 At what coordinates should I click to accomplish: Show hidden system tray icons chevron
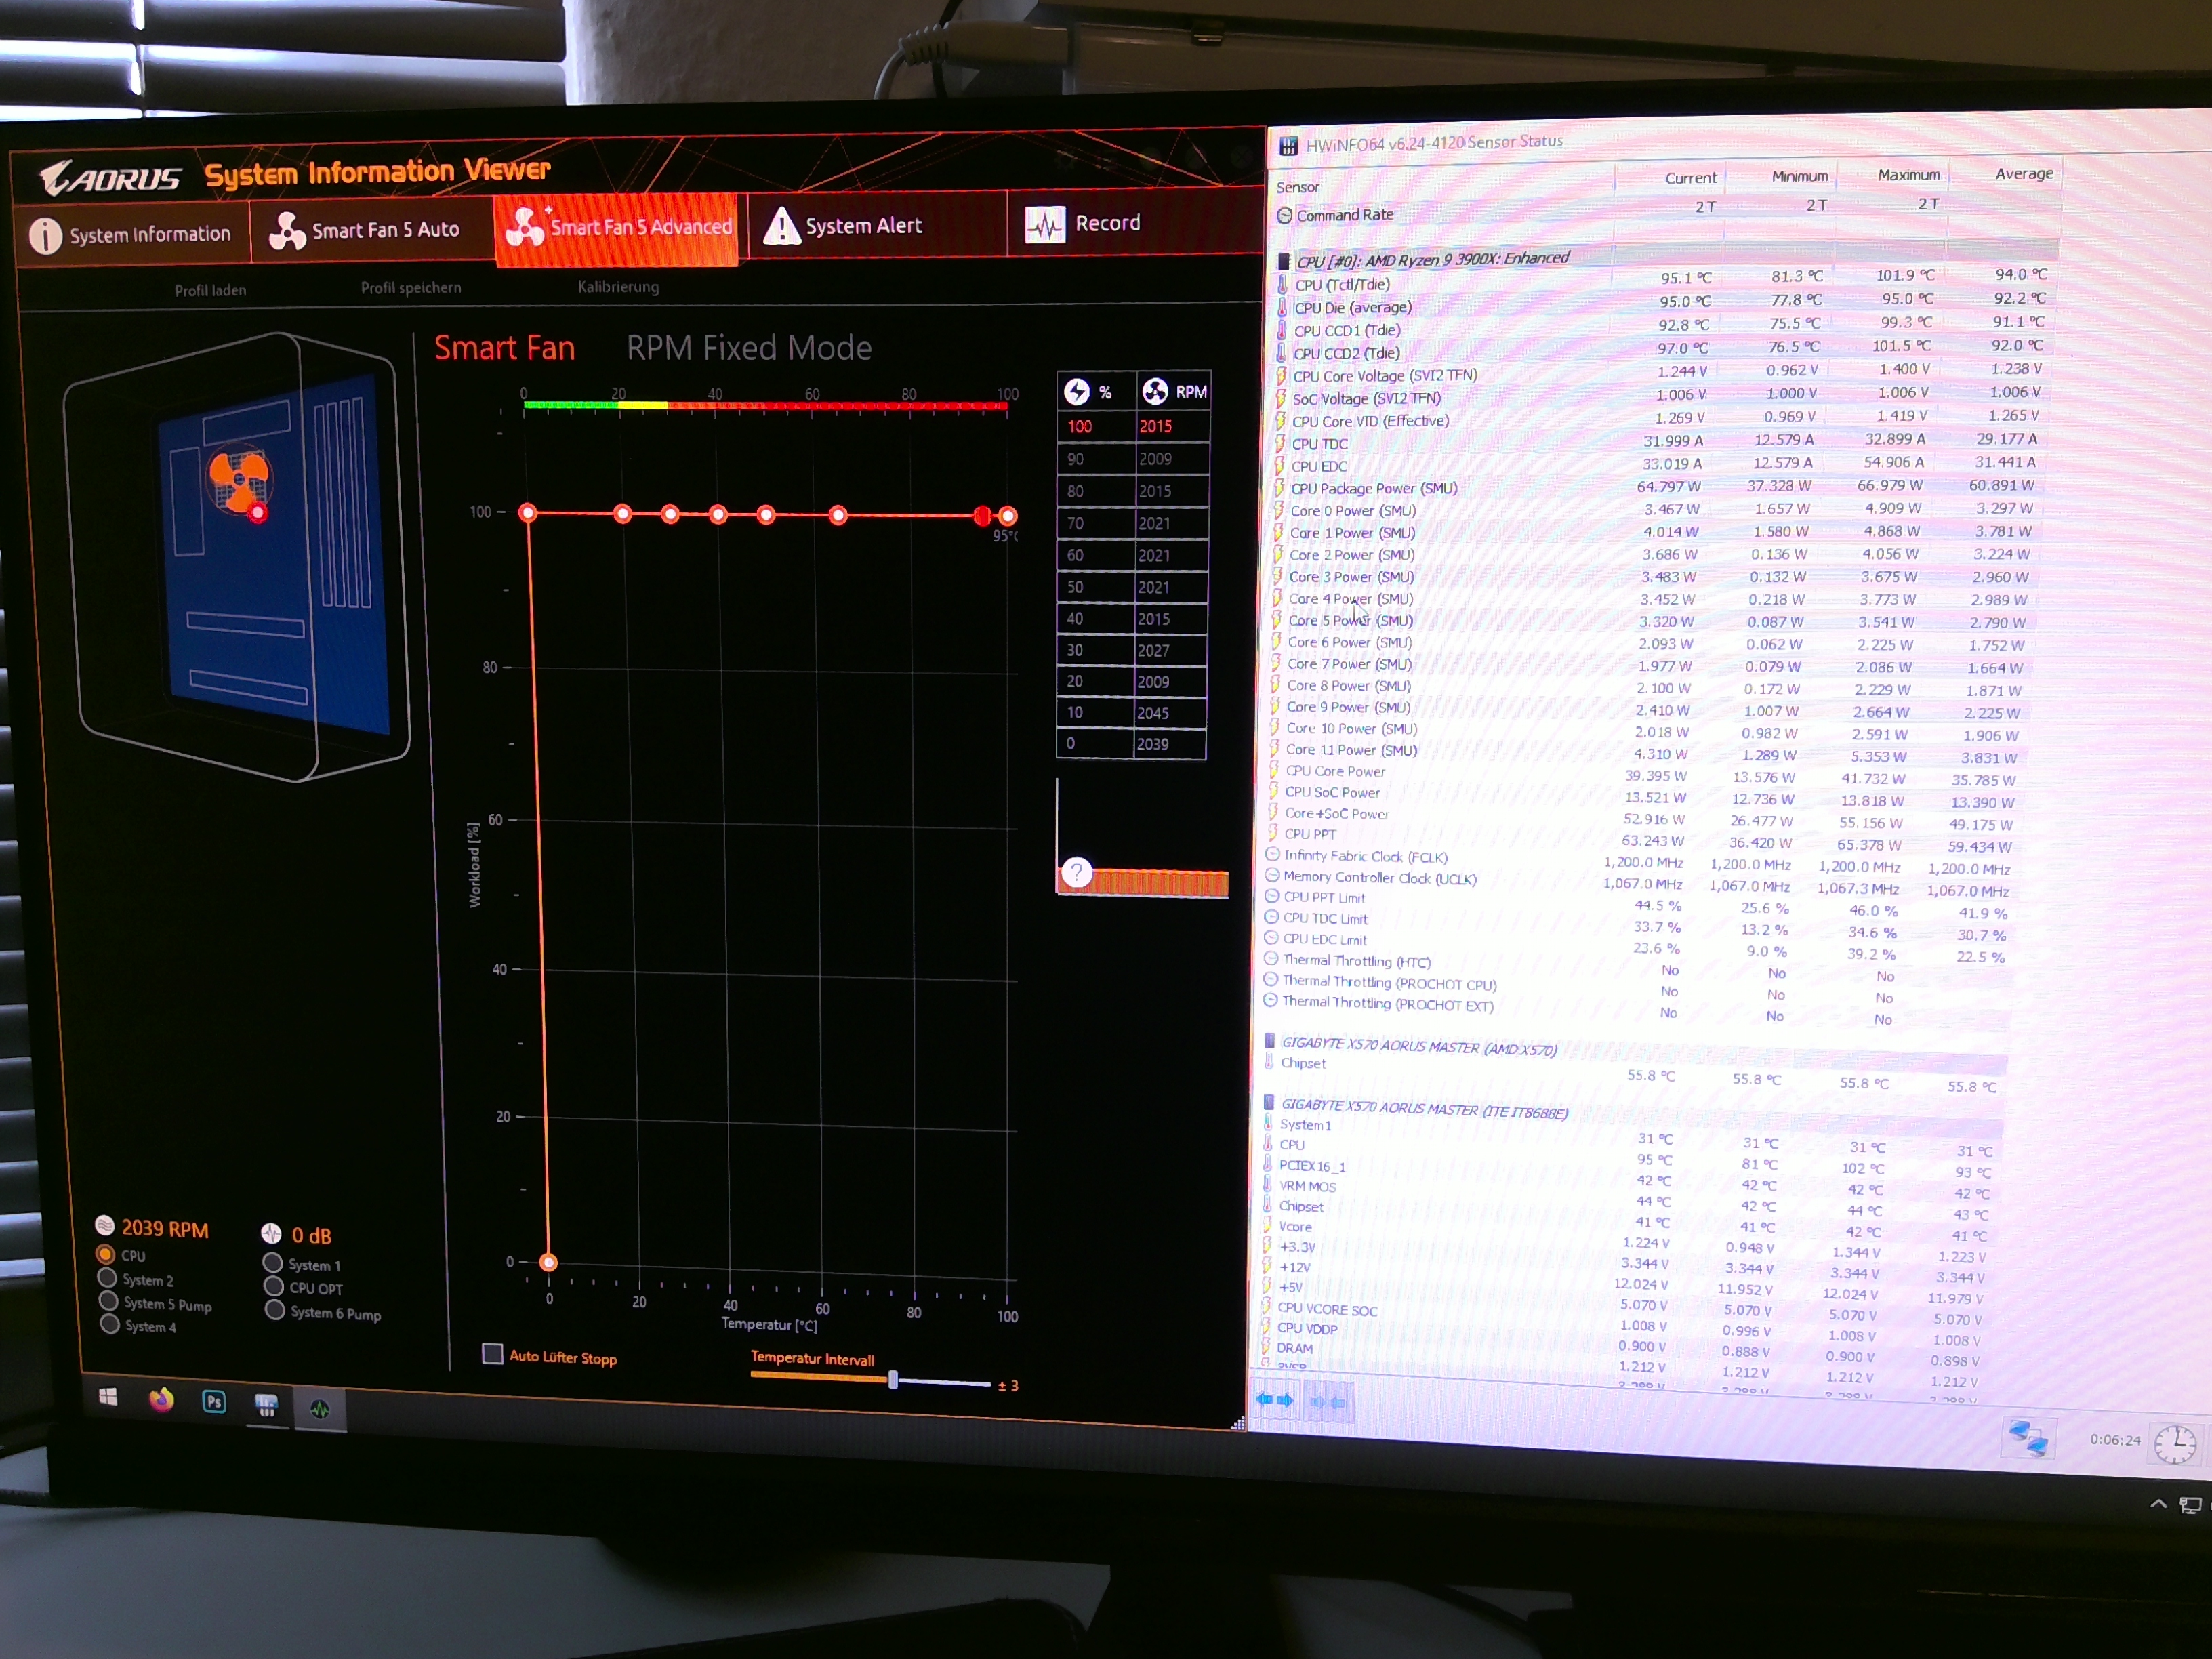pos(2158,1504)
